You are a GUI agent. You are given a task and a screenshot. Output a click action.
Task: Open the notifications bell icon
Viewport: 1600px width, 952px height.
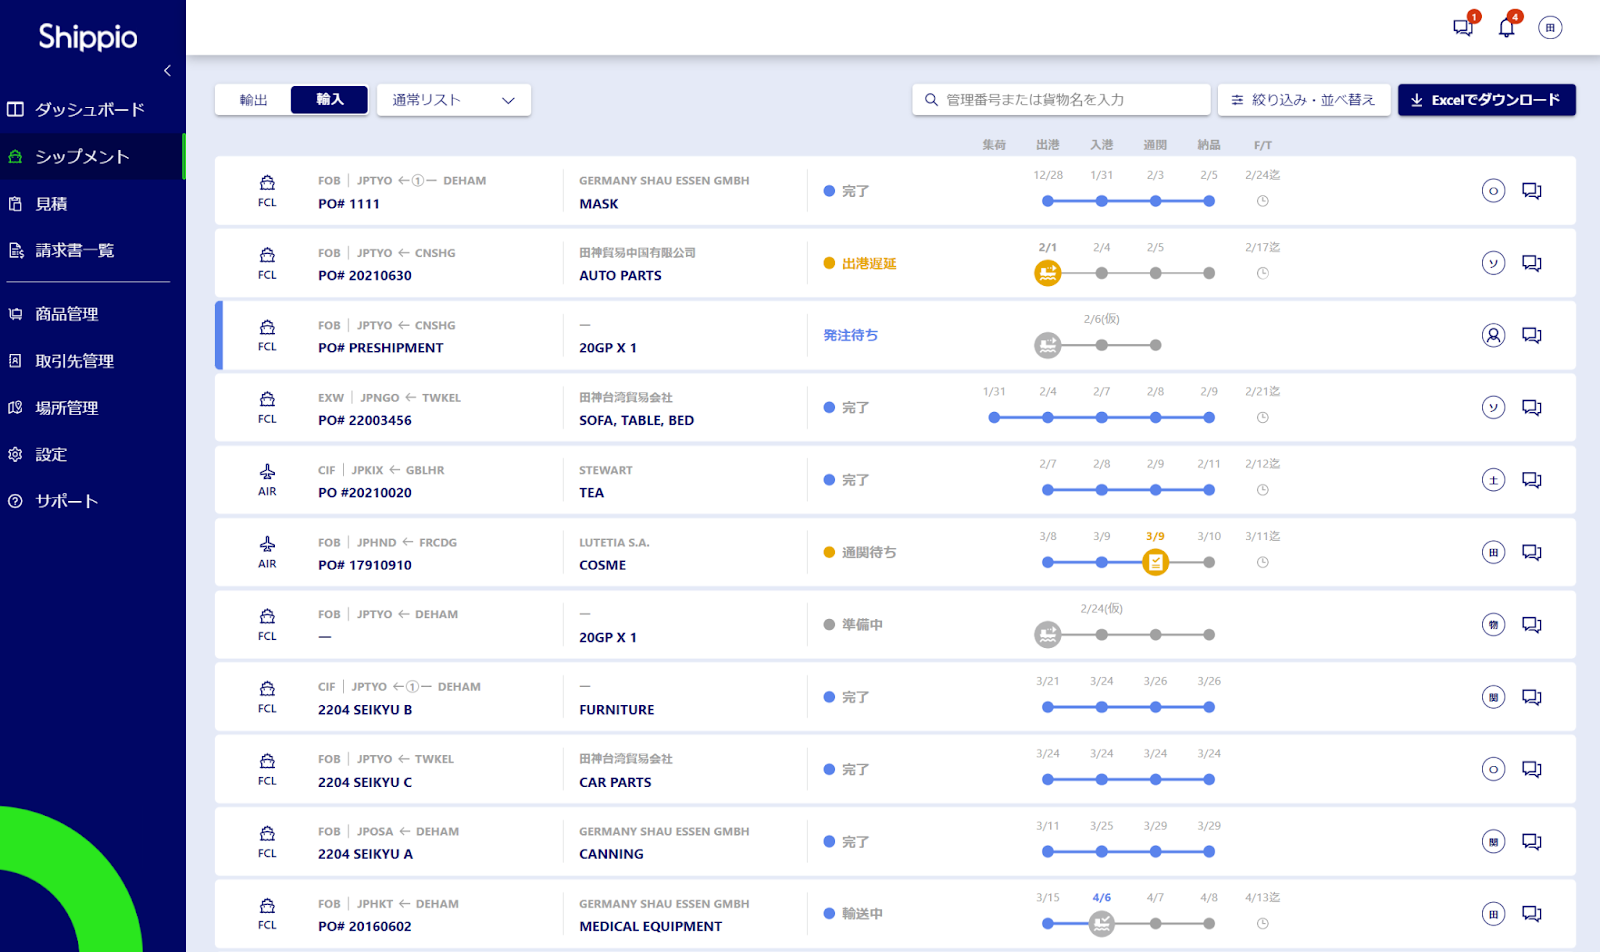coord(1507,27)
